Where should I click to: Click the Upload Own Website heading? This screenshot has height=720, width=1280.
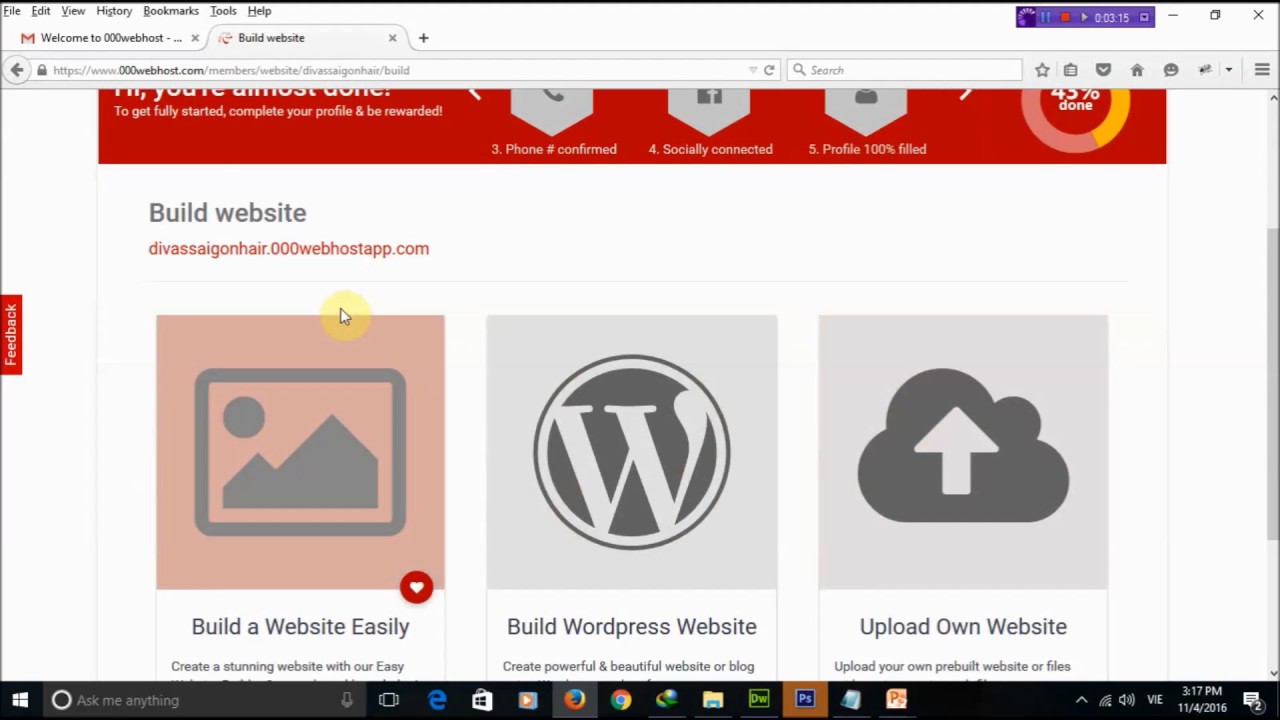click(x=963, y=627)
